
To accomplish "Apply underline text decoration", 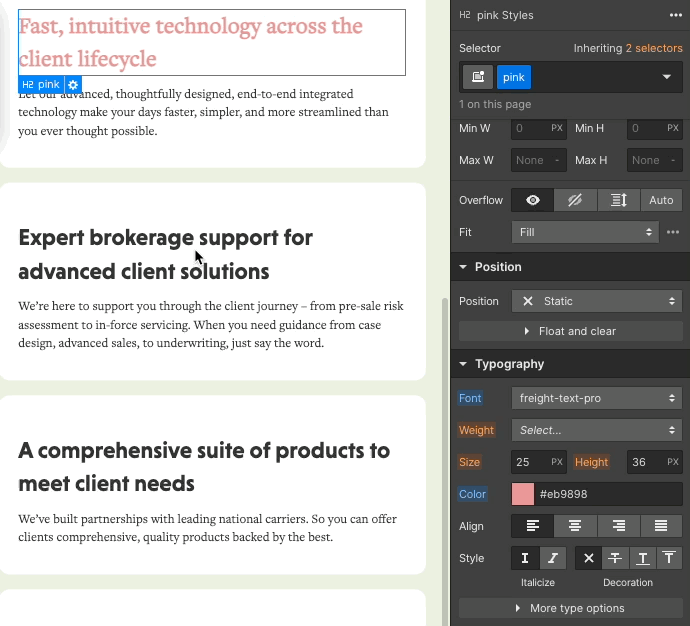I will pos(641,558).
